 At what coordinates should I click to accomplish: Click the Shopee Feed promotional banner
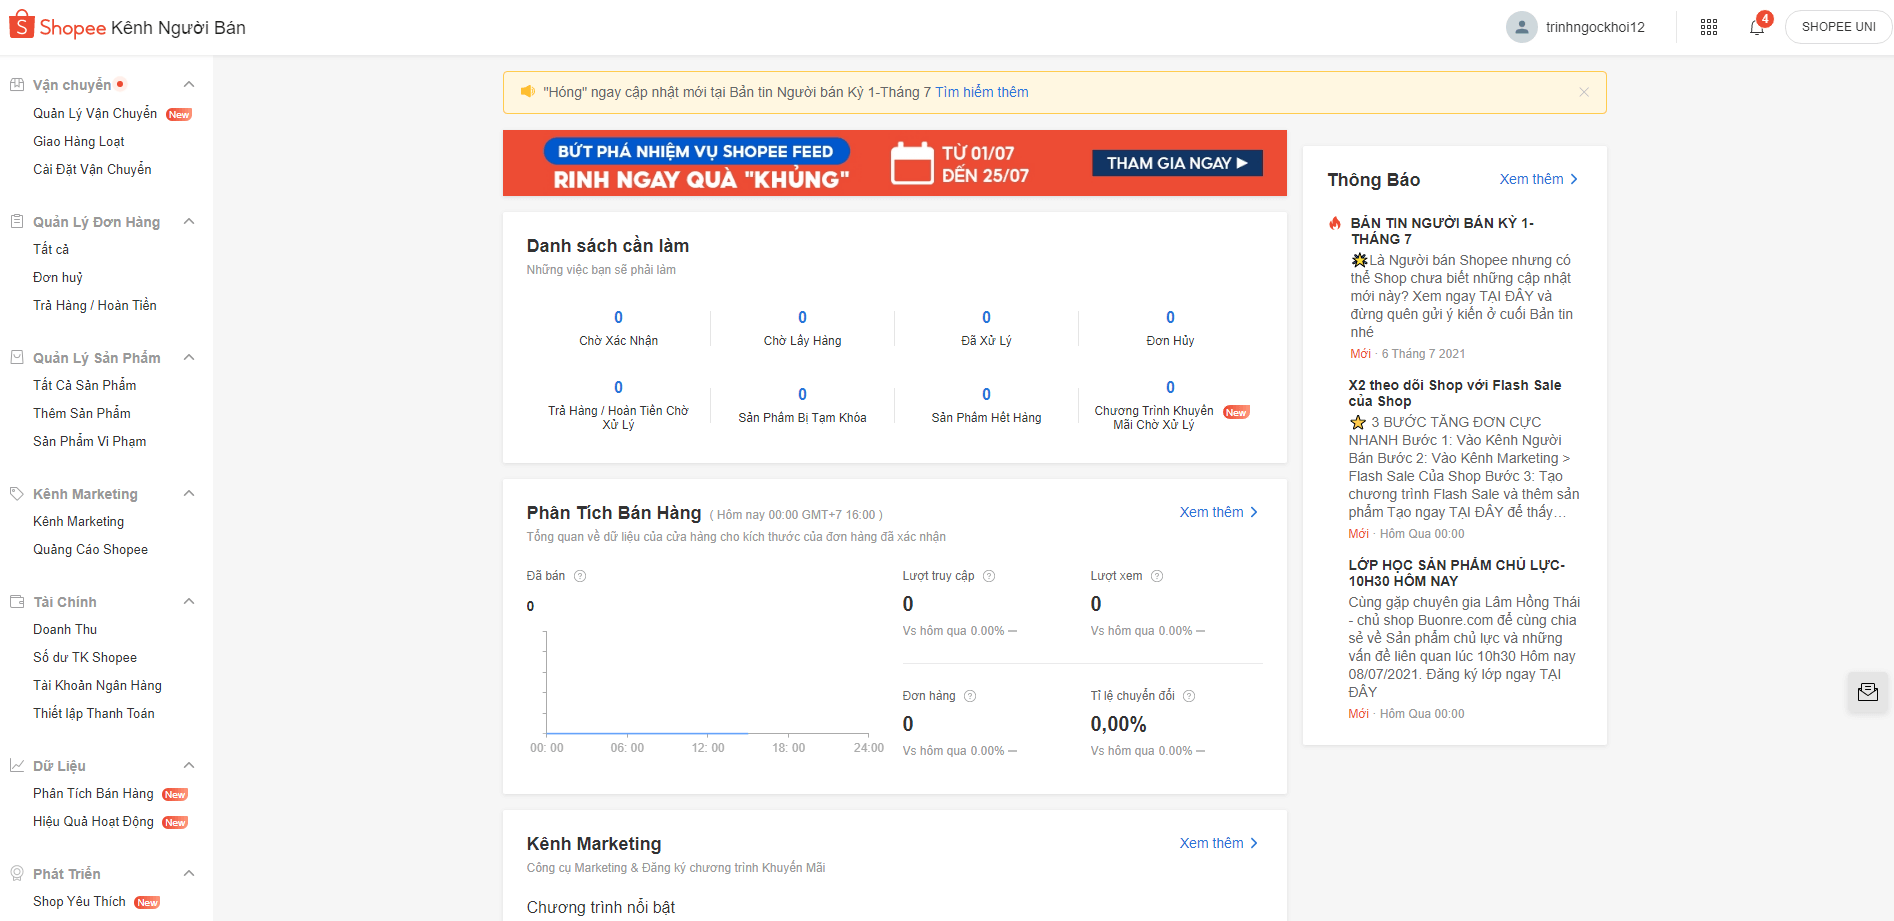pyautogui.click(x=895, y=163)
